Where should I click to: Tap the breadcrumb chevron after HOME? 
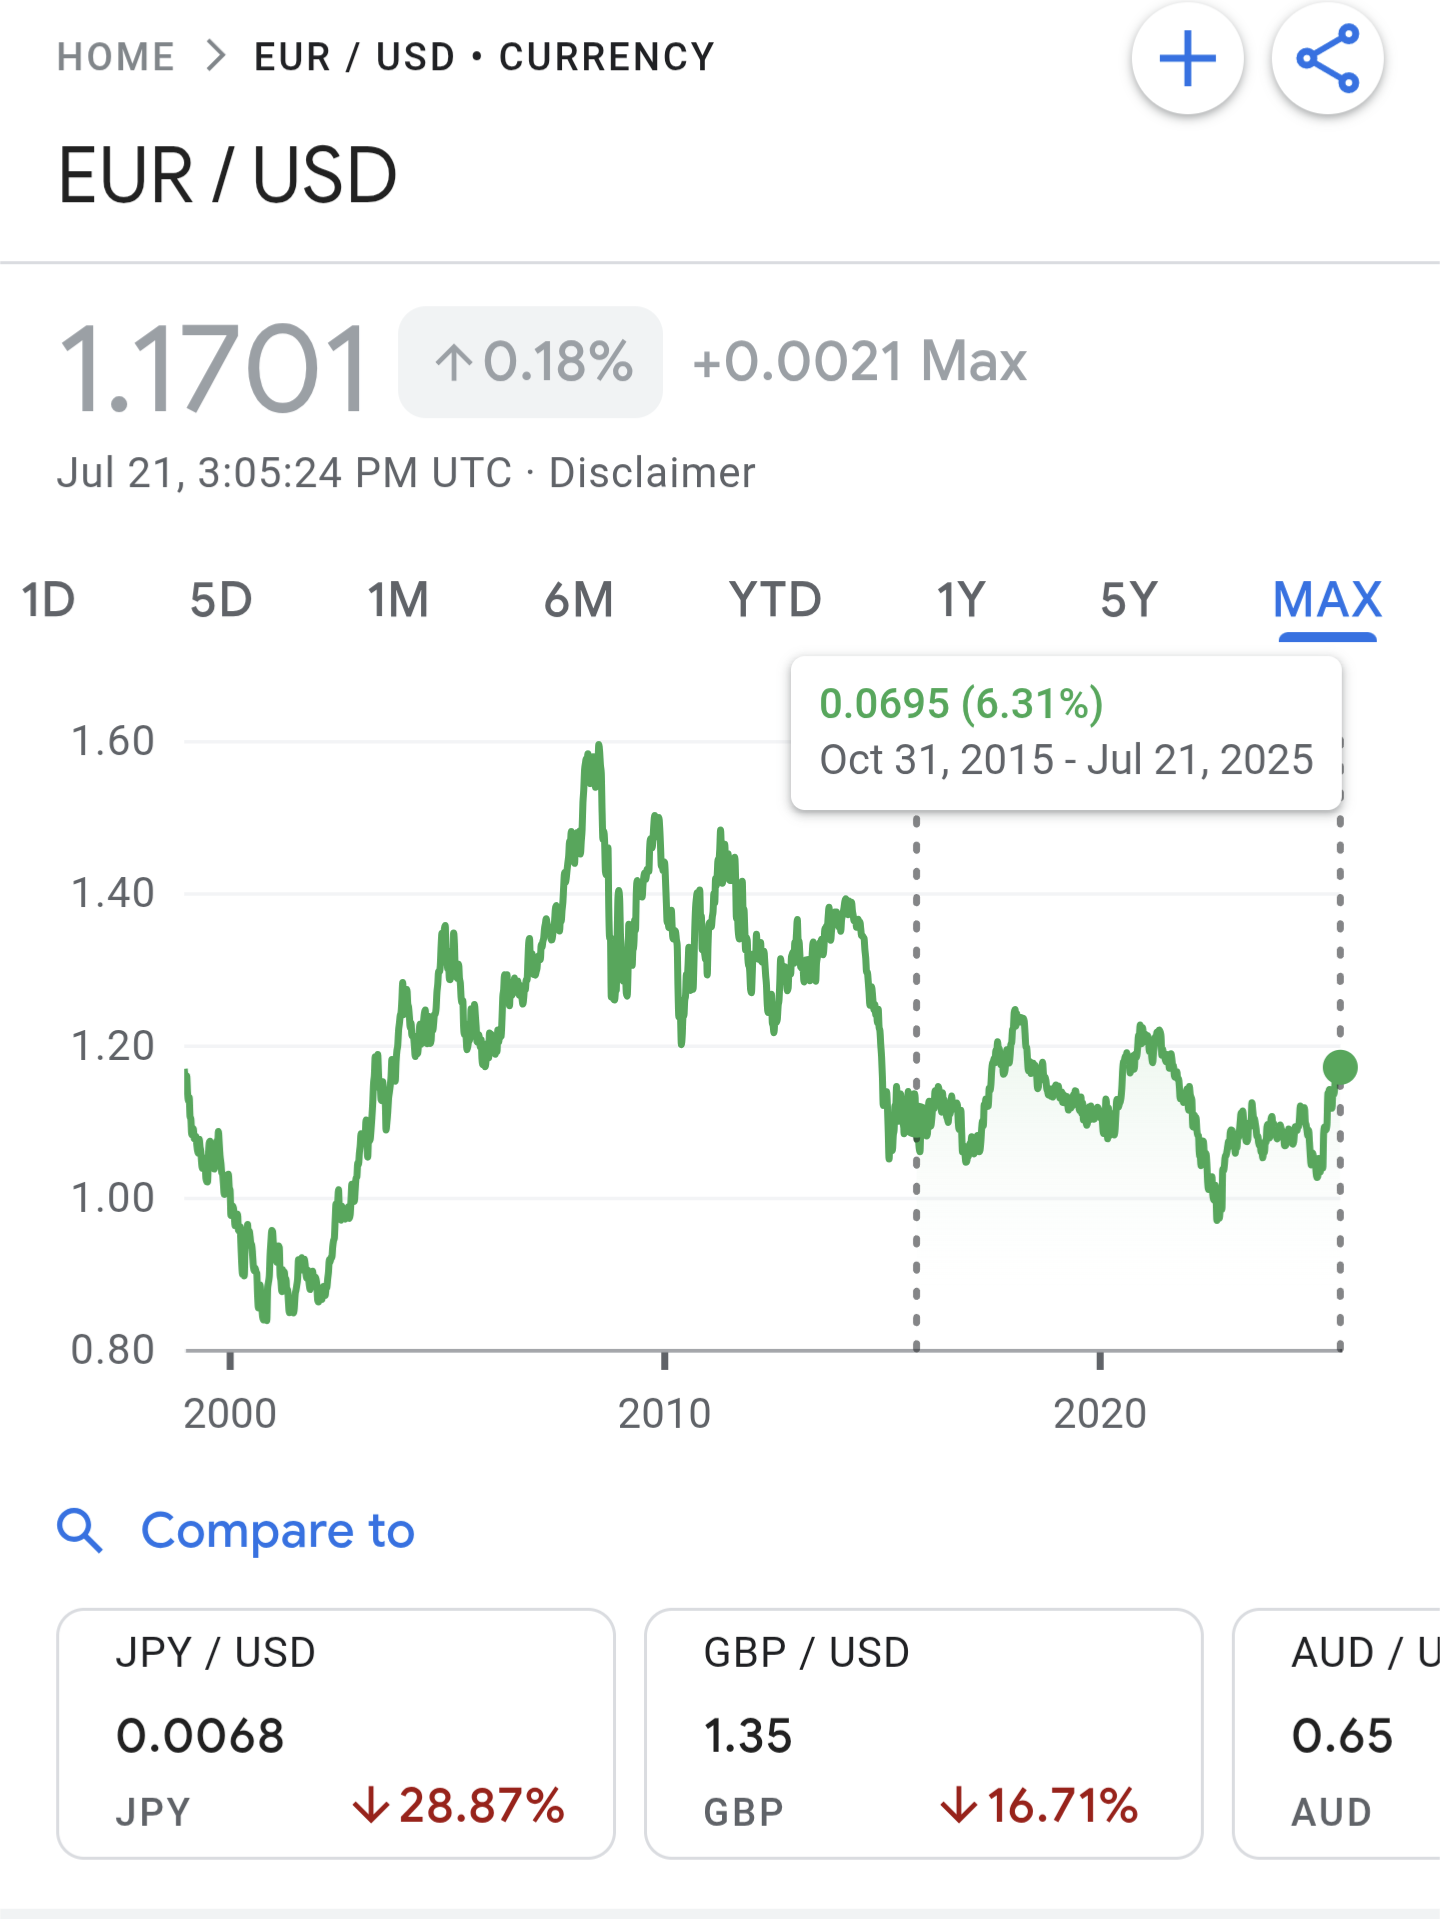(x=215, y=56)
